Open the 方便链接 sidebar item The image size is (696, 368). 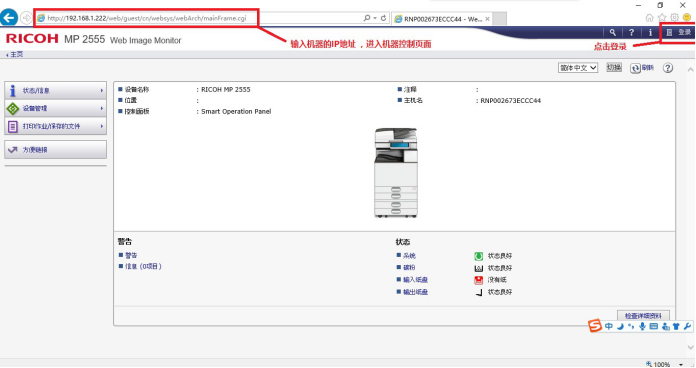pyautogui.click(x=55, y=150)
